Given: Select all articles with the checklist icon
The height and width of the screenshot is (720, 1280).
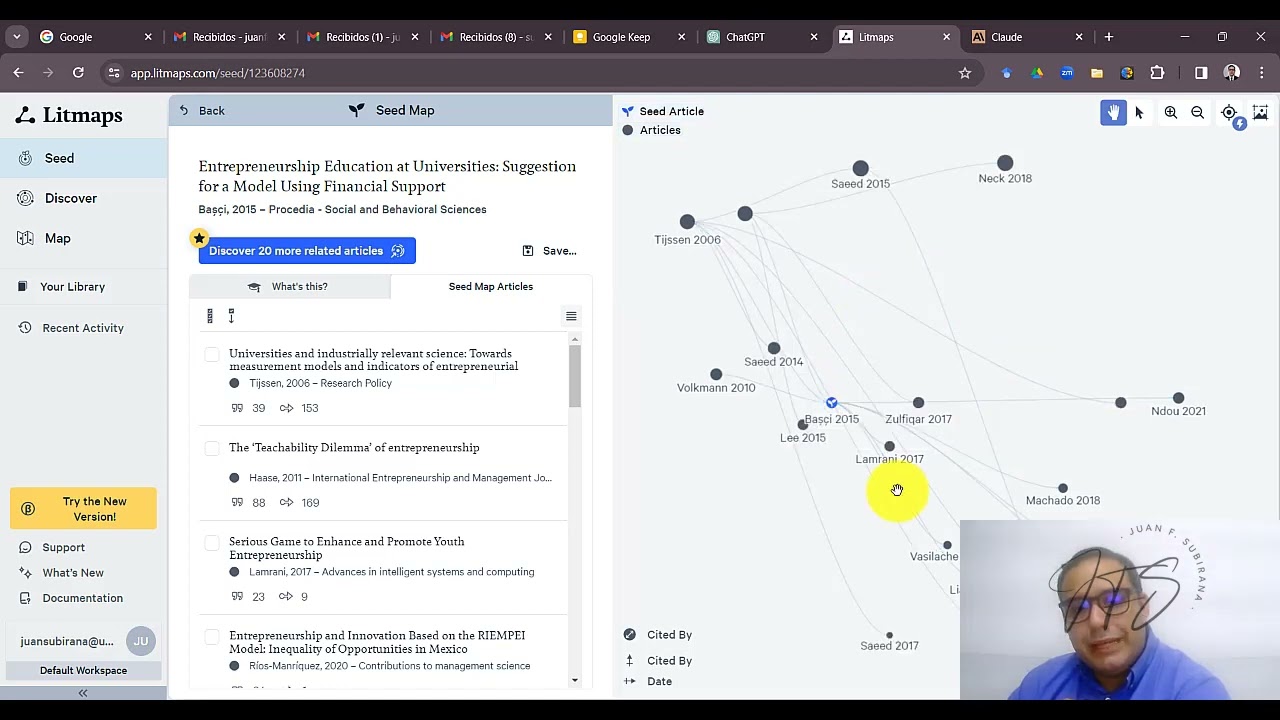Looking at the screenshot, I should (210, 316).
